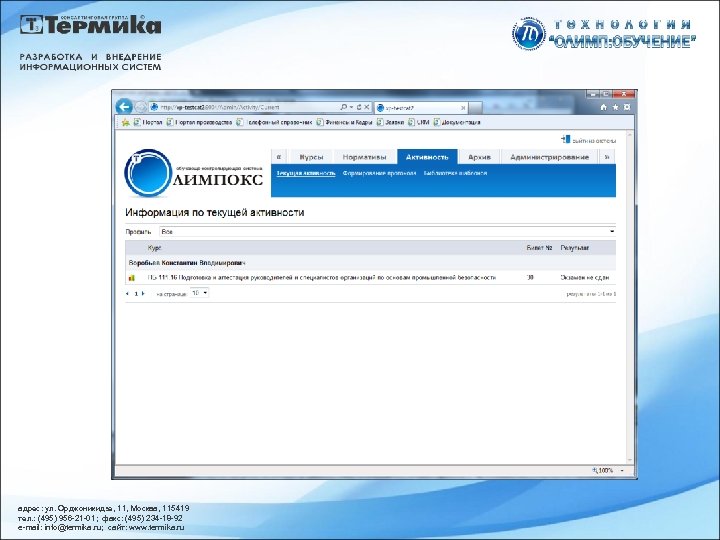Click the Экзамен не сдан result cell

585,278
